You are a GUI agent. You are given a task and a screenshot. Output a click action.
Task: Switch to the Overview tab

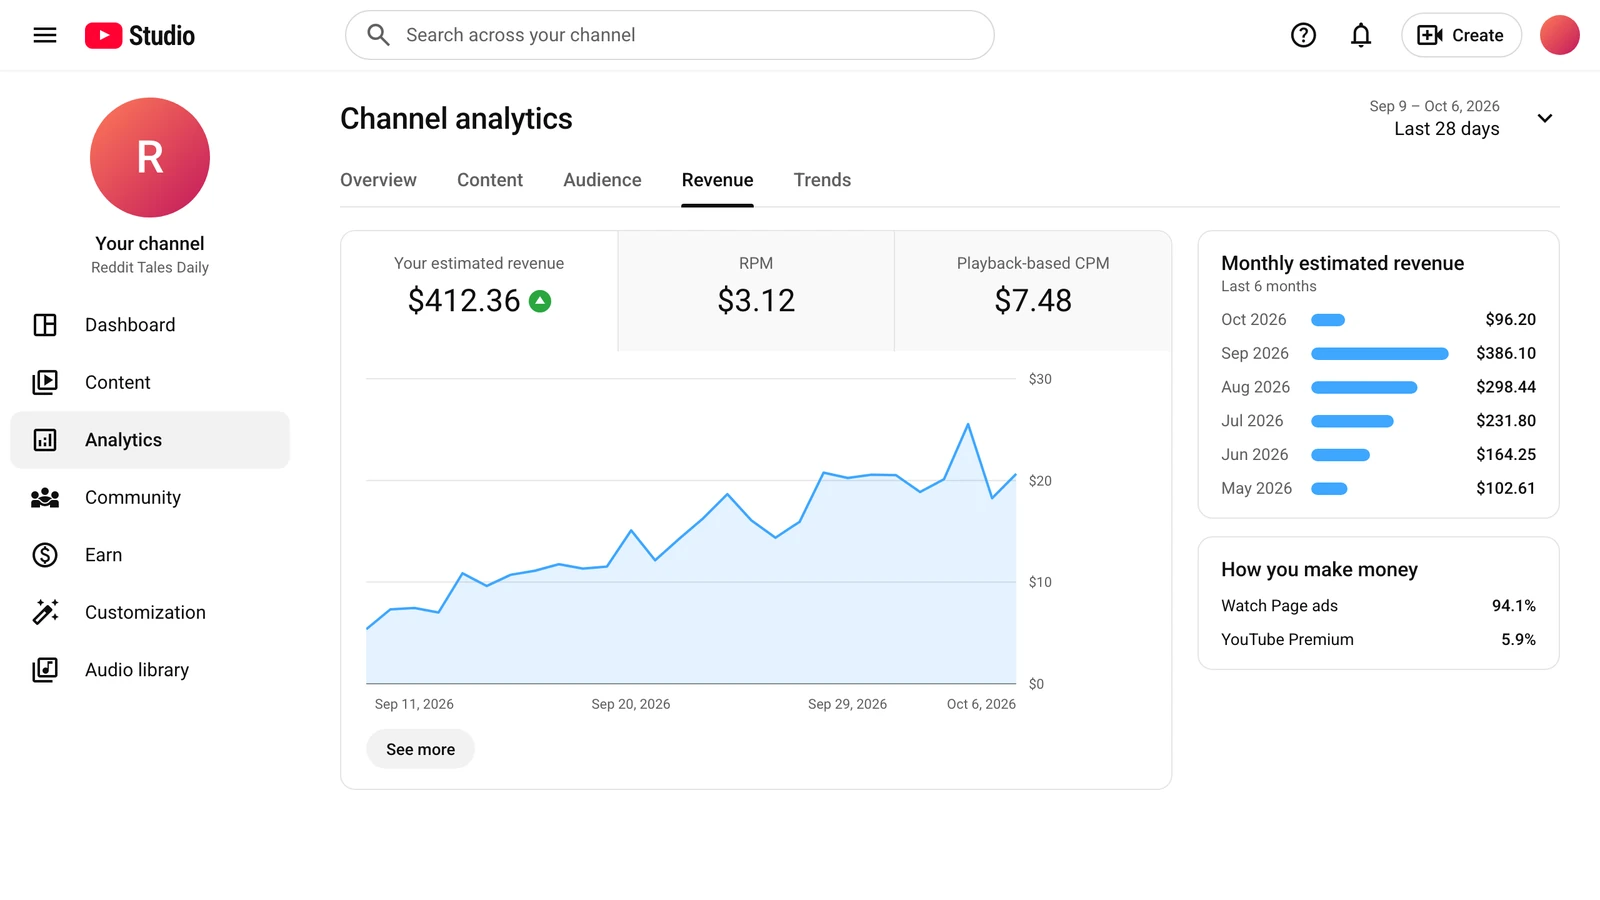click(x=378, y=180)
